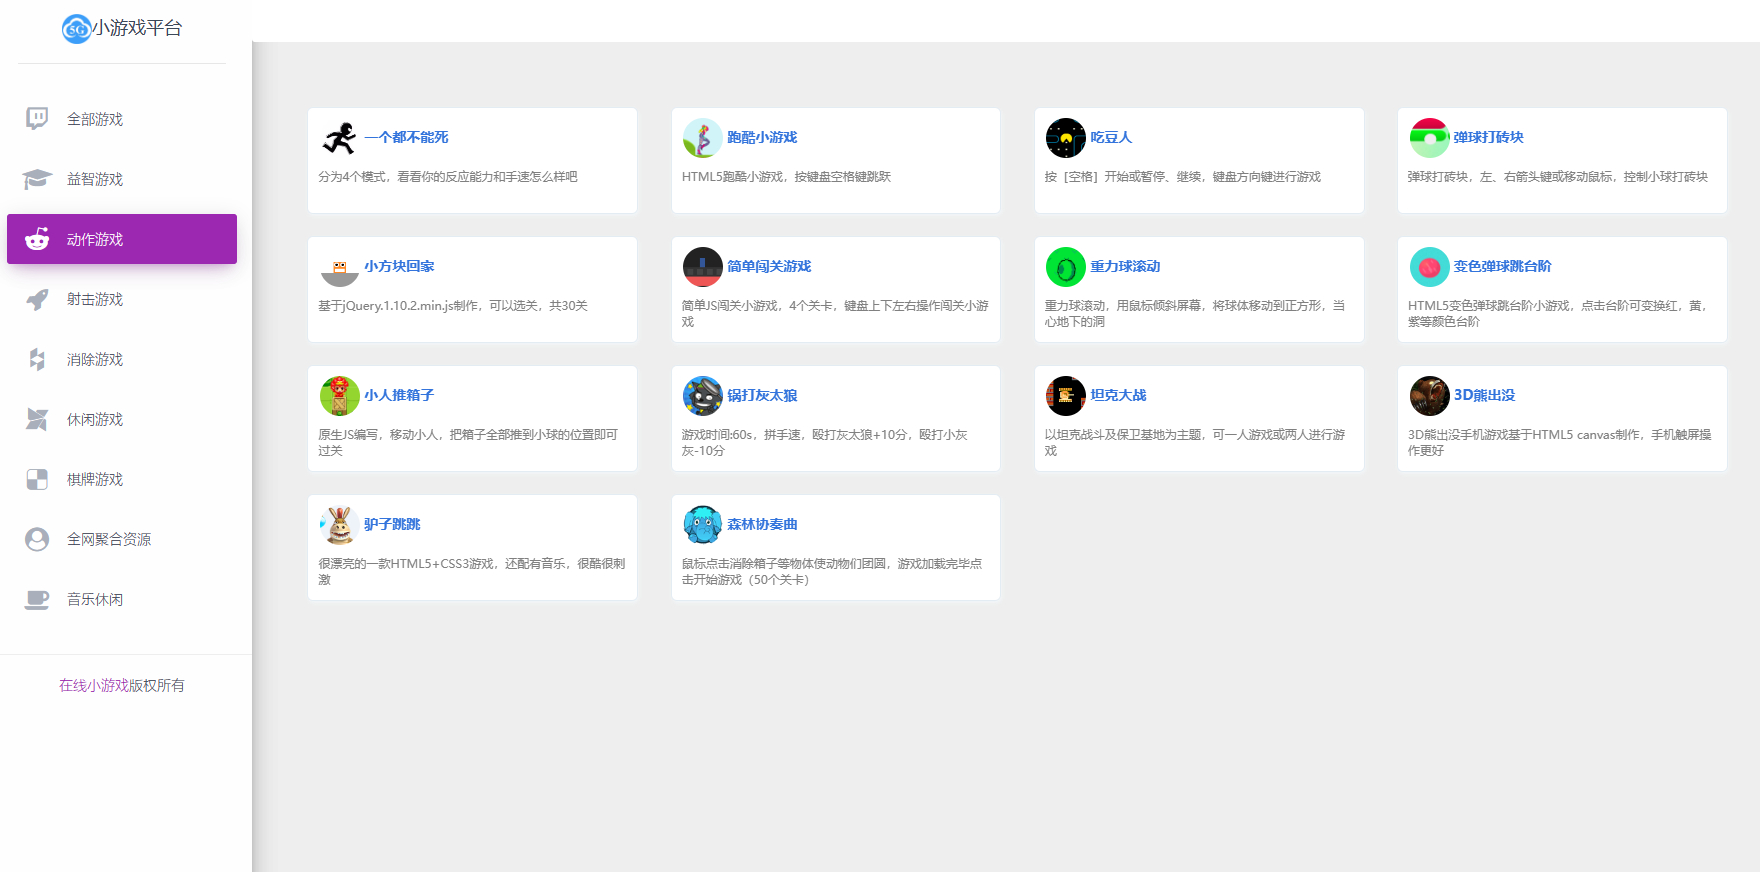The width and height of the screenshot is (1760, 872).
Task: Open the 休闲游戏 category
Action: point(122,419)
